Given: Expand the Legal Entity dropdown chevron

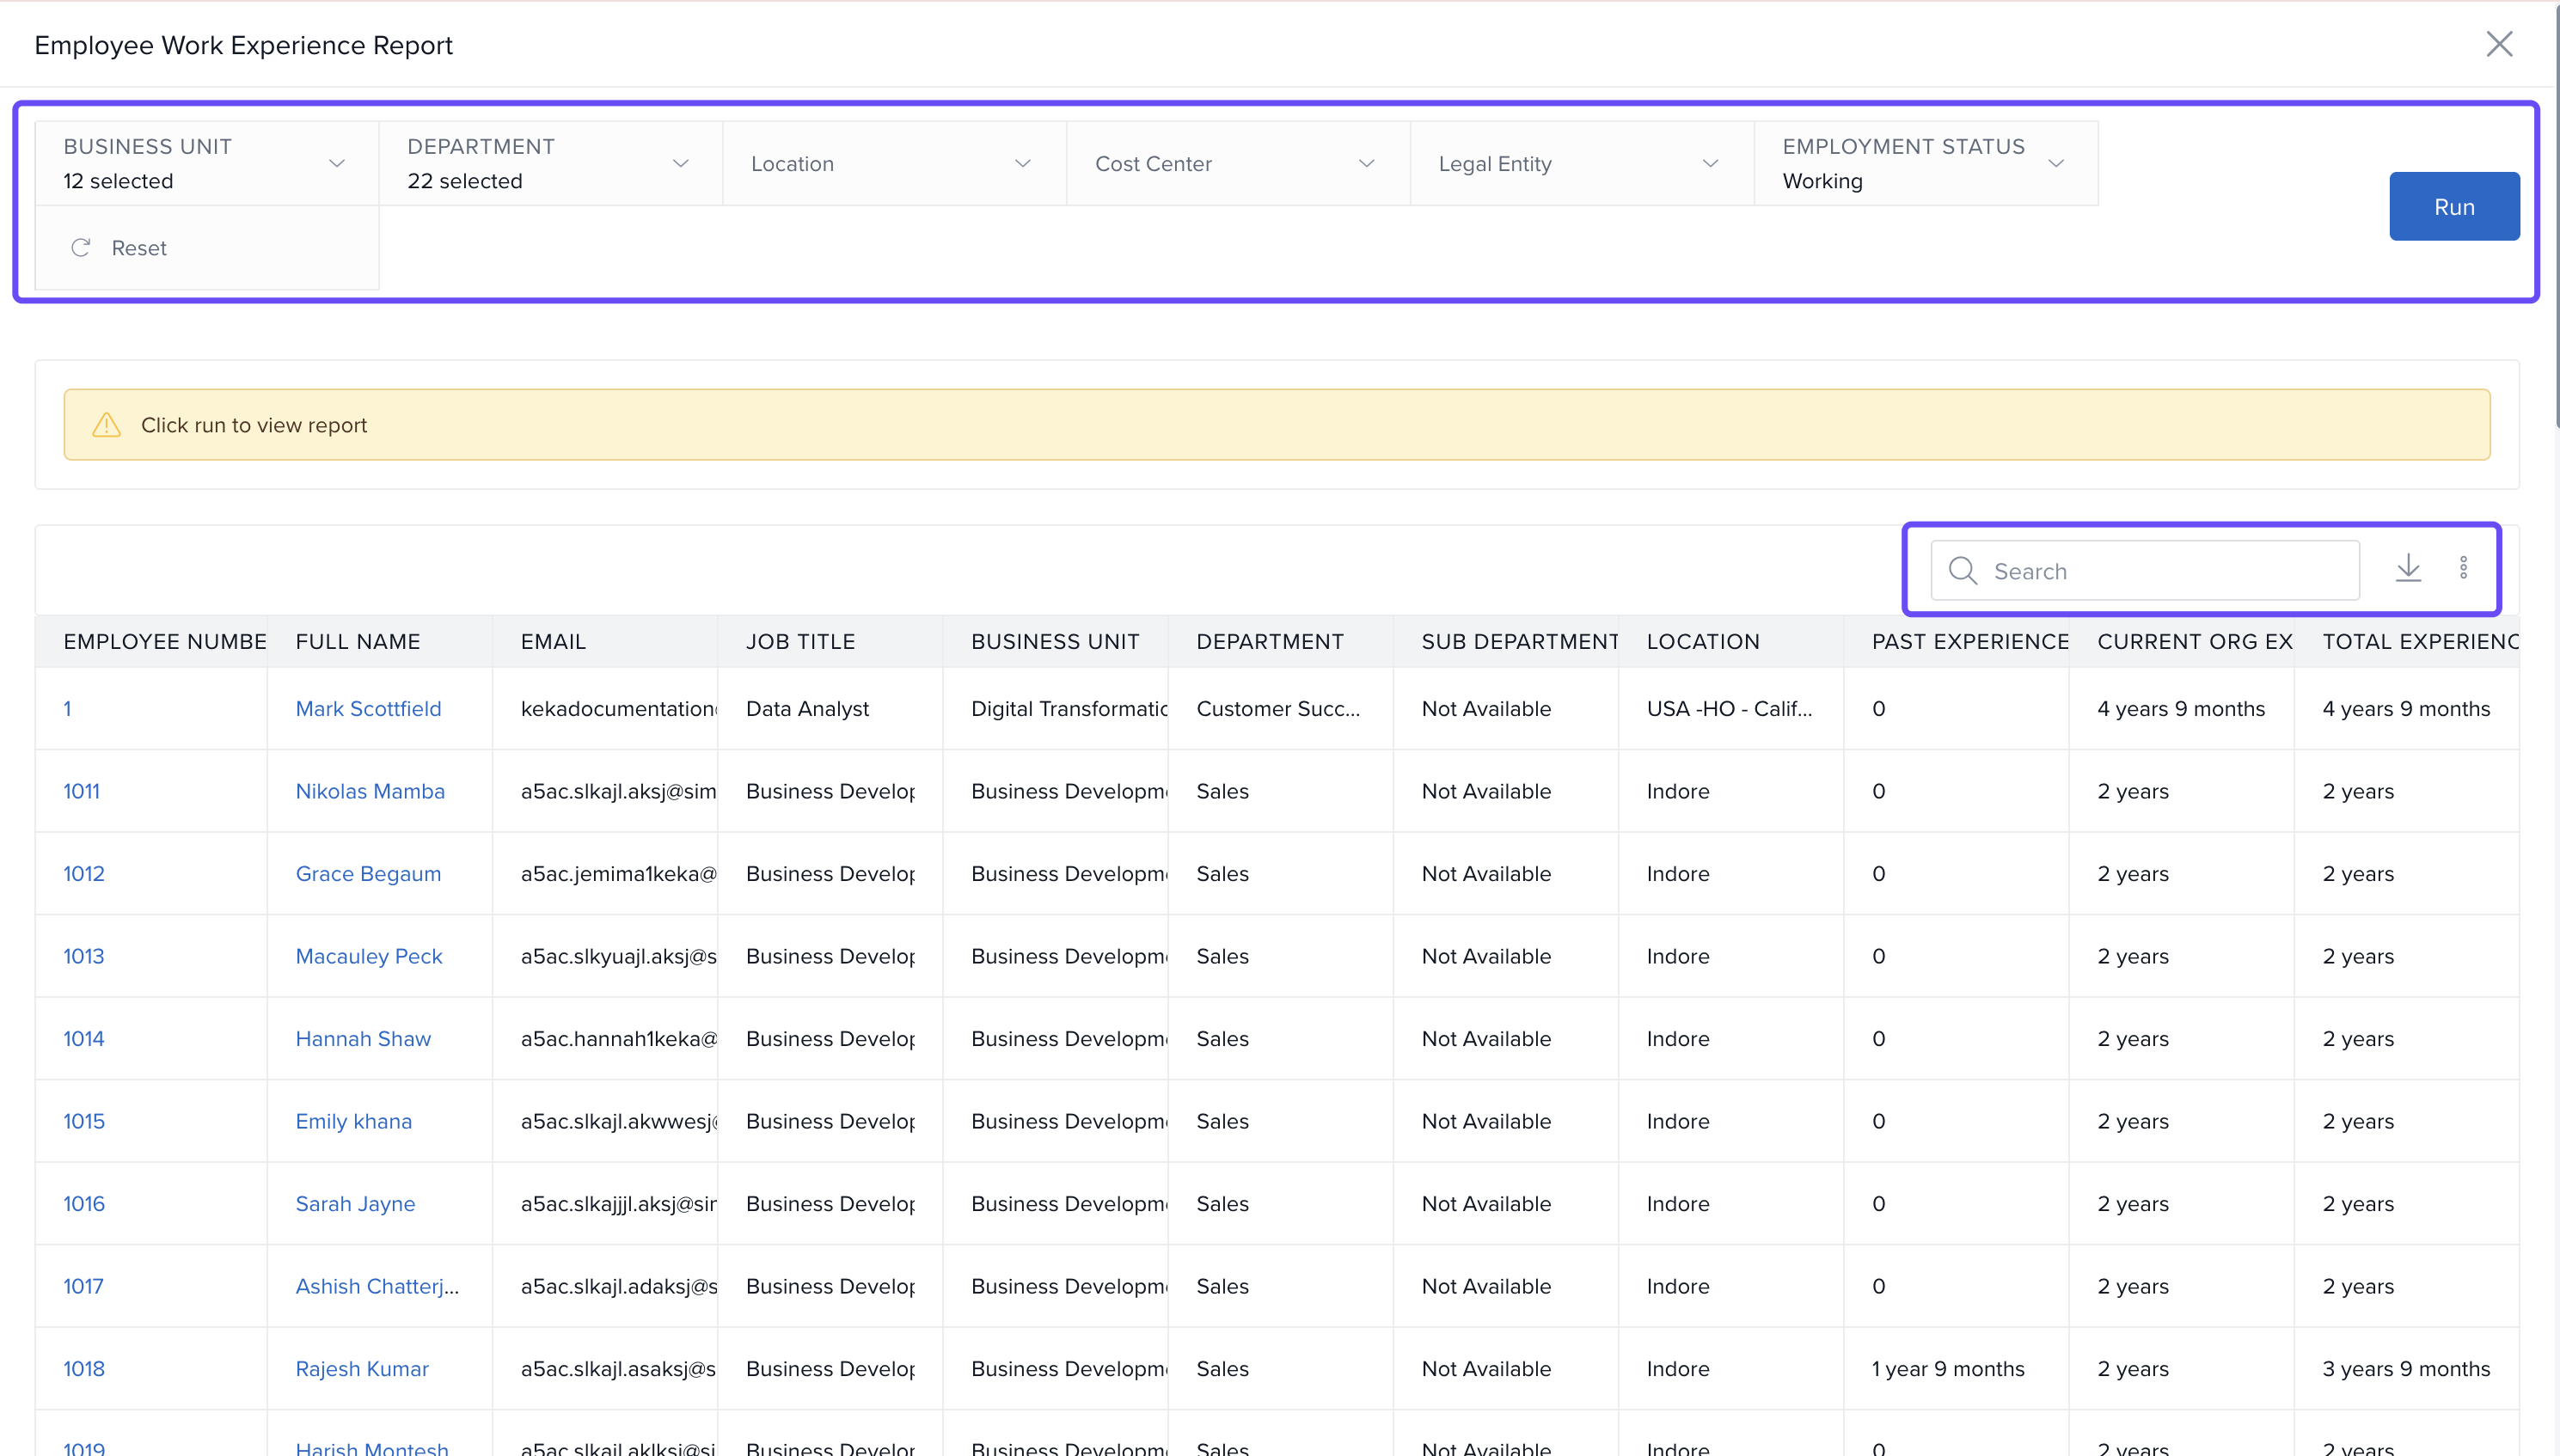Looking at the screenshot, I should tap(1710, 163).
